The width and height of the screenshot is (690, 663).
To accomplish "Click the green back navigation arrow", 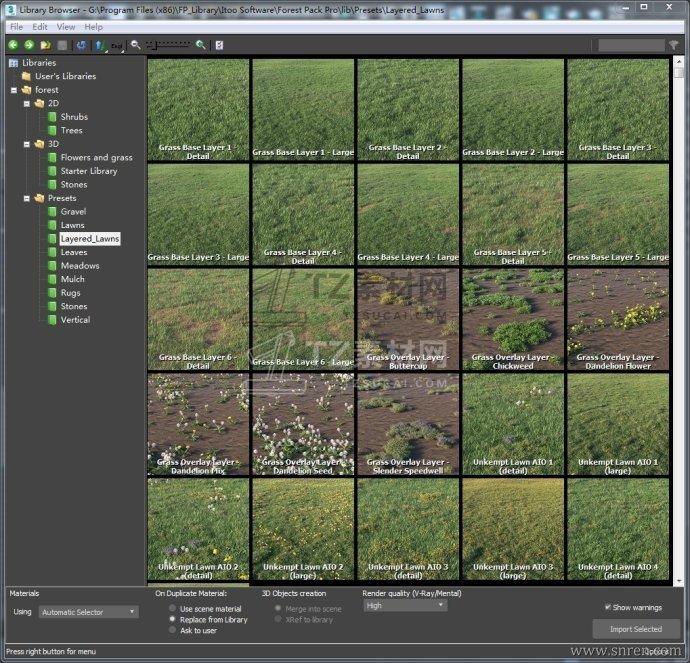I will (x=13, y=45).
